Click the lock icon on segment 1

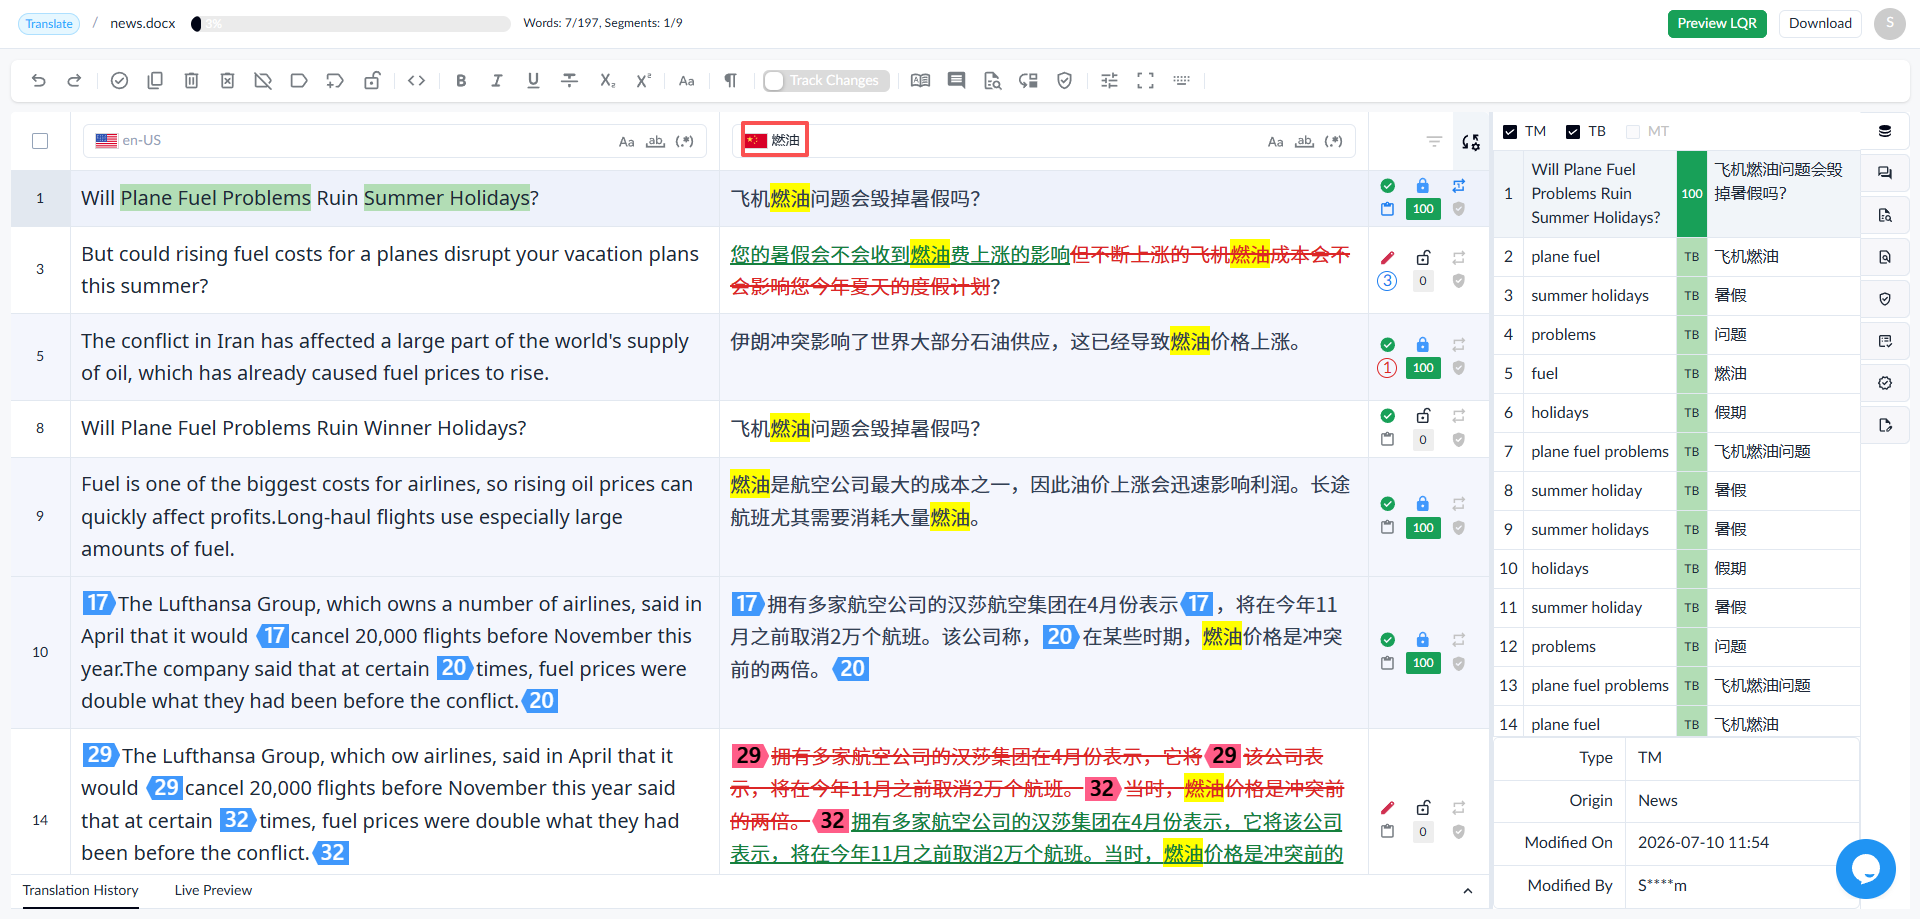pyautogui.click(x=1422, y=185)
